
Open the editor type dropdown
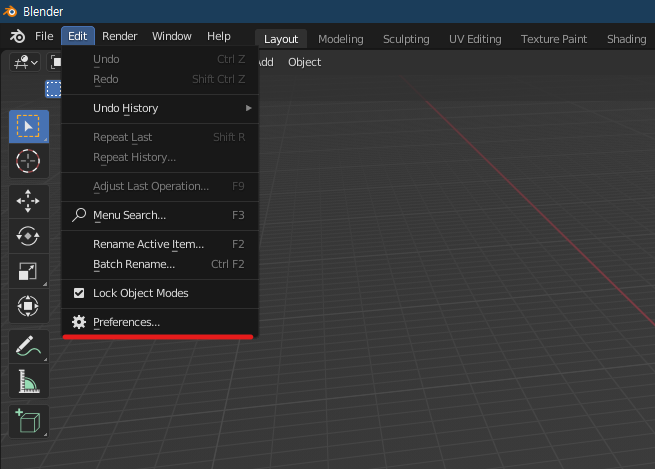[25, 62]
